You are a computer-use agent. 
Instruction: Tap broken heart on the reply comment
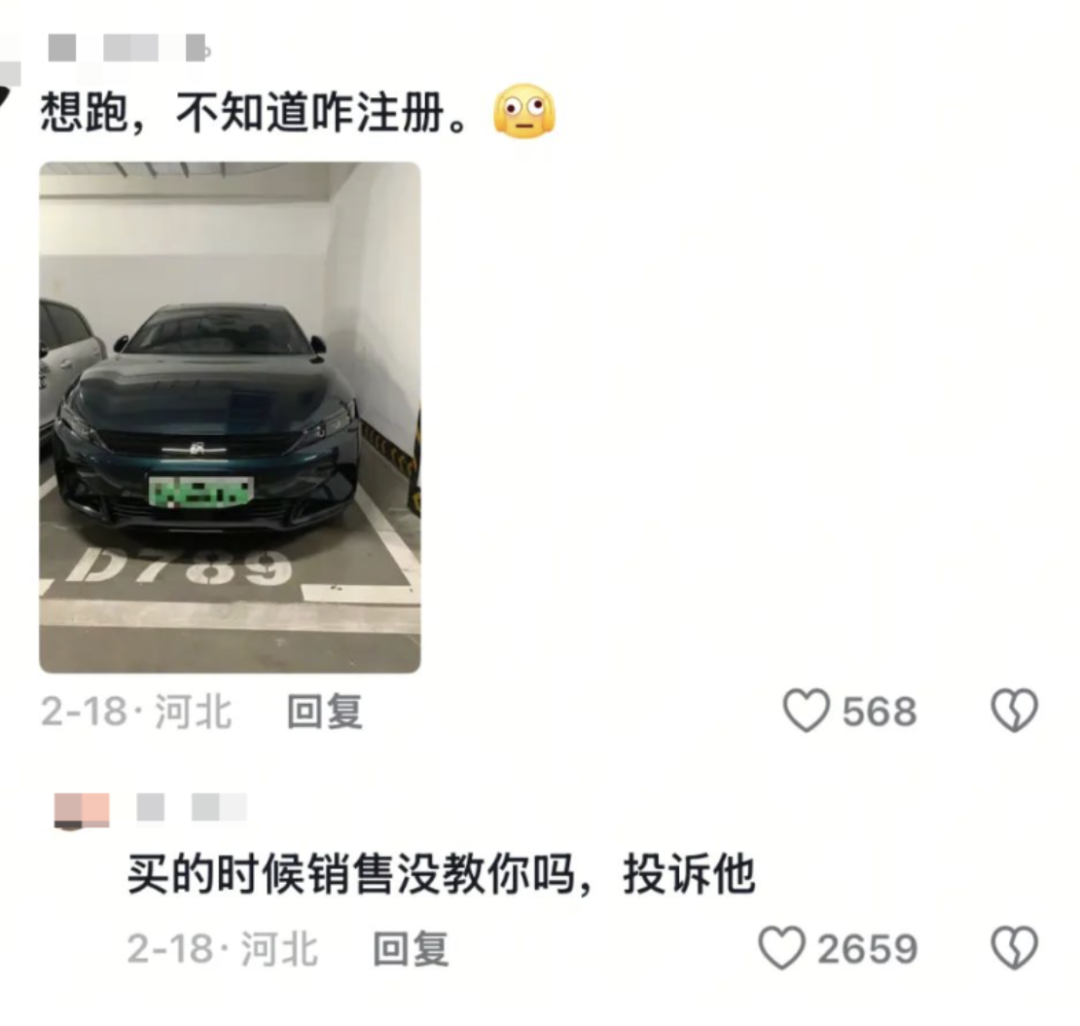(1014, 948)
